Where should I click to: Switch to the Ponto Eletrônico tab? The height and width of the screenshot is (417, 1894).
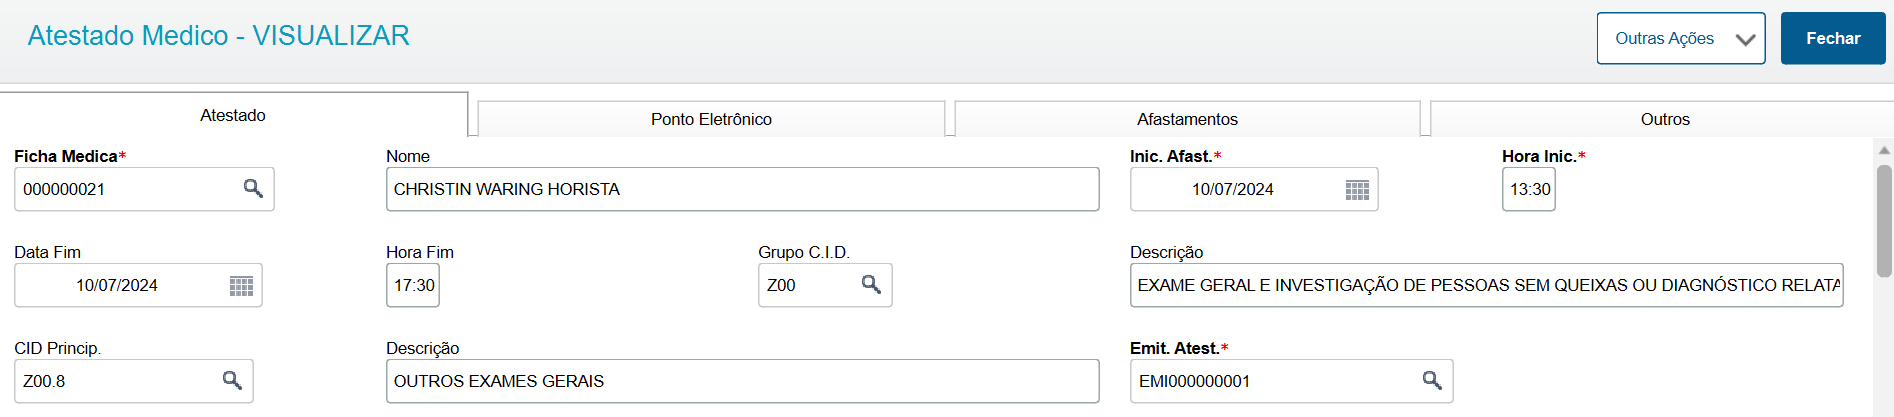tap(711, 119)
